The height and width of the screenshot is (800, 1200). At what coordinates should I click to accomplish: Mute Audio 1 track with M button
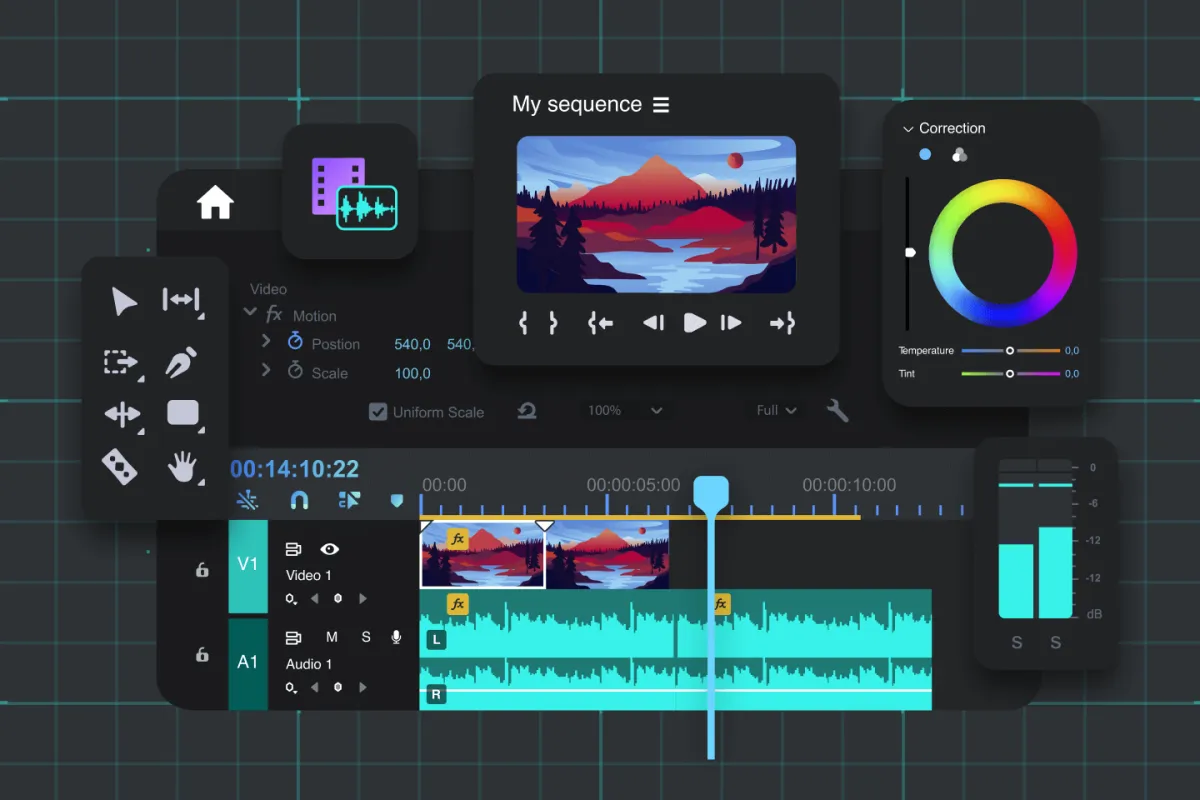tap(332, 637)
